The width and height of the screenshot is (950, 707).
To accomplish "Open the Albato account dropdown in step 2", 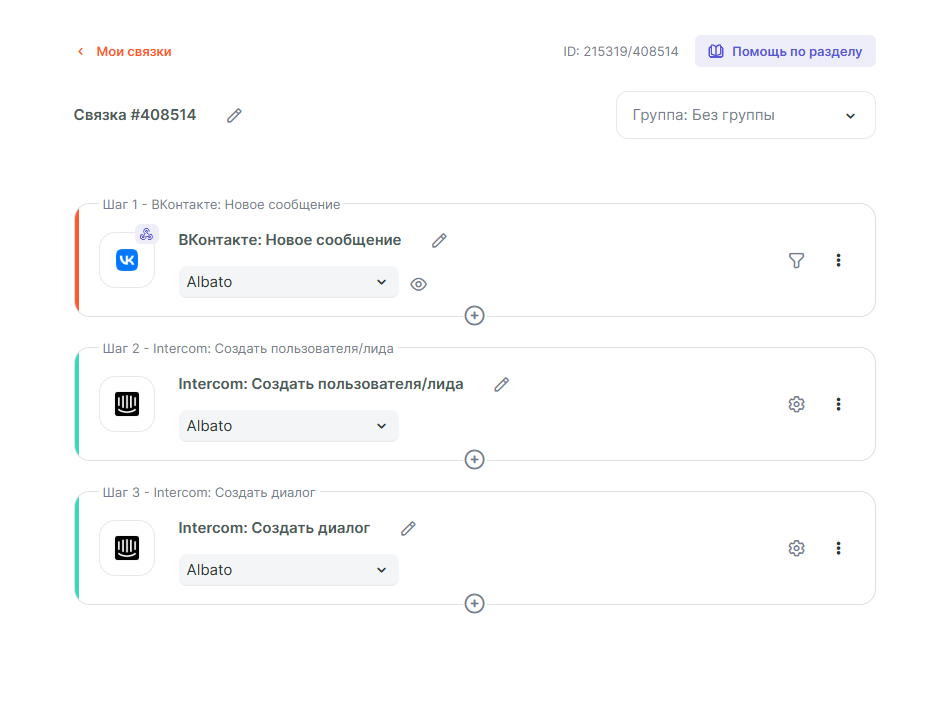I will [288, 427].
